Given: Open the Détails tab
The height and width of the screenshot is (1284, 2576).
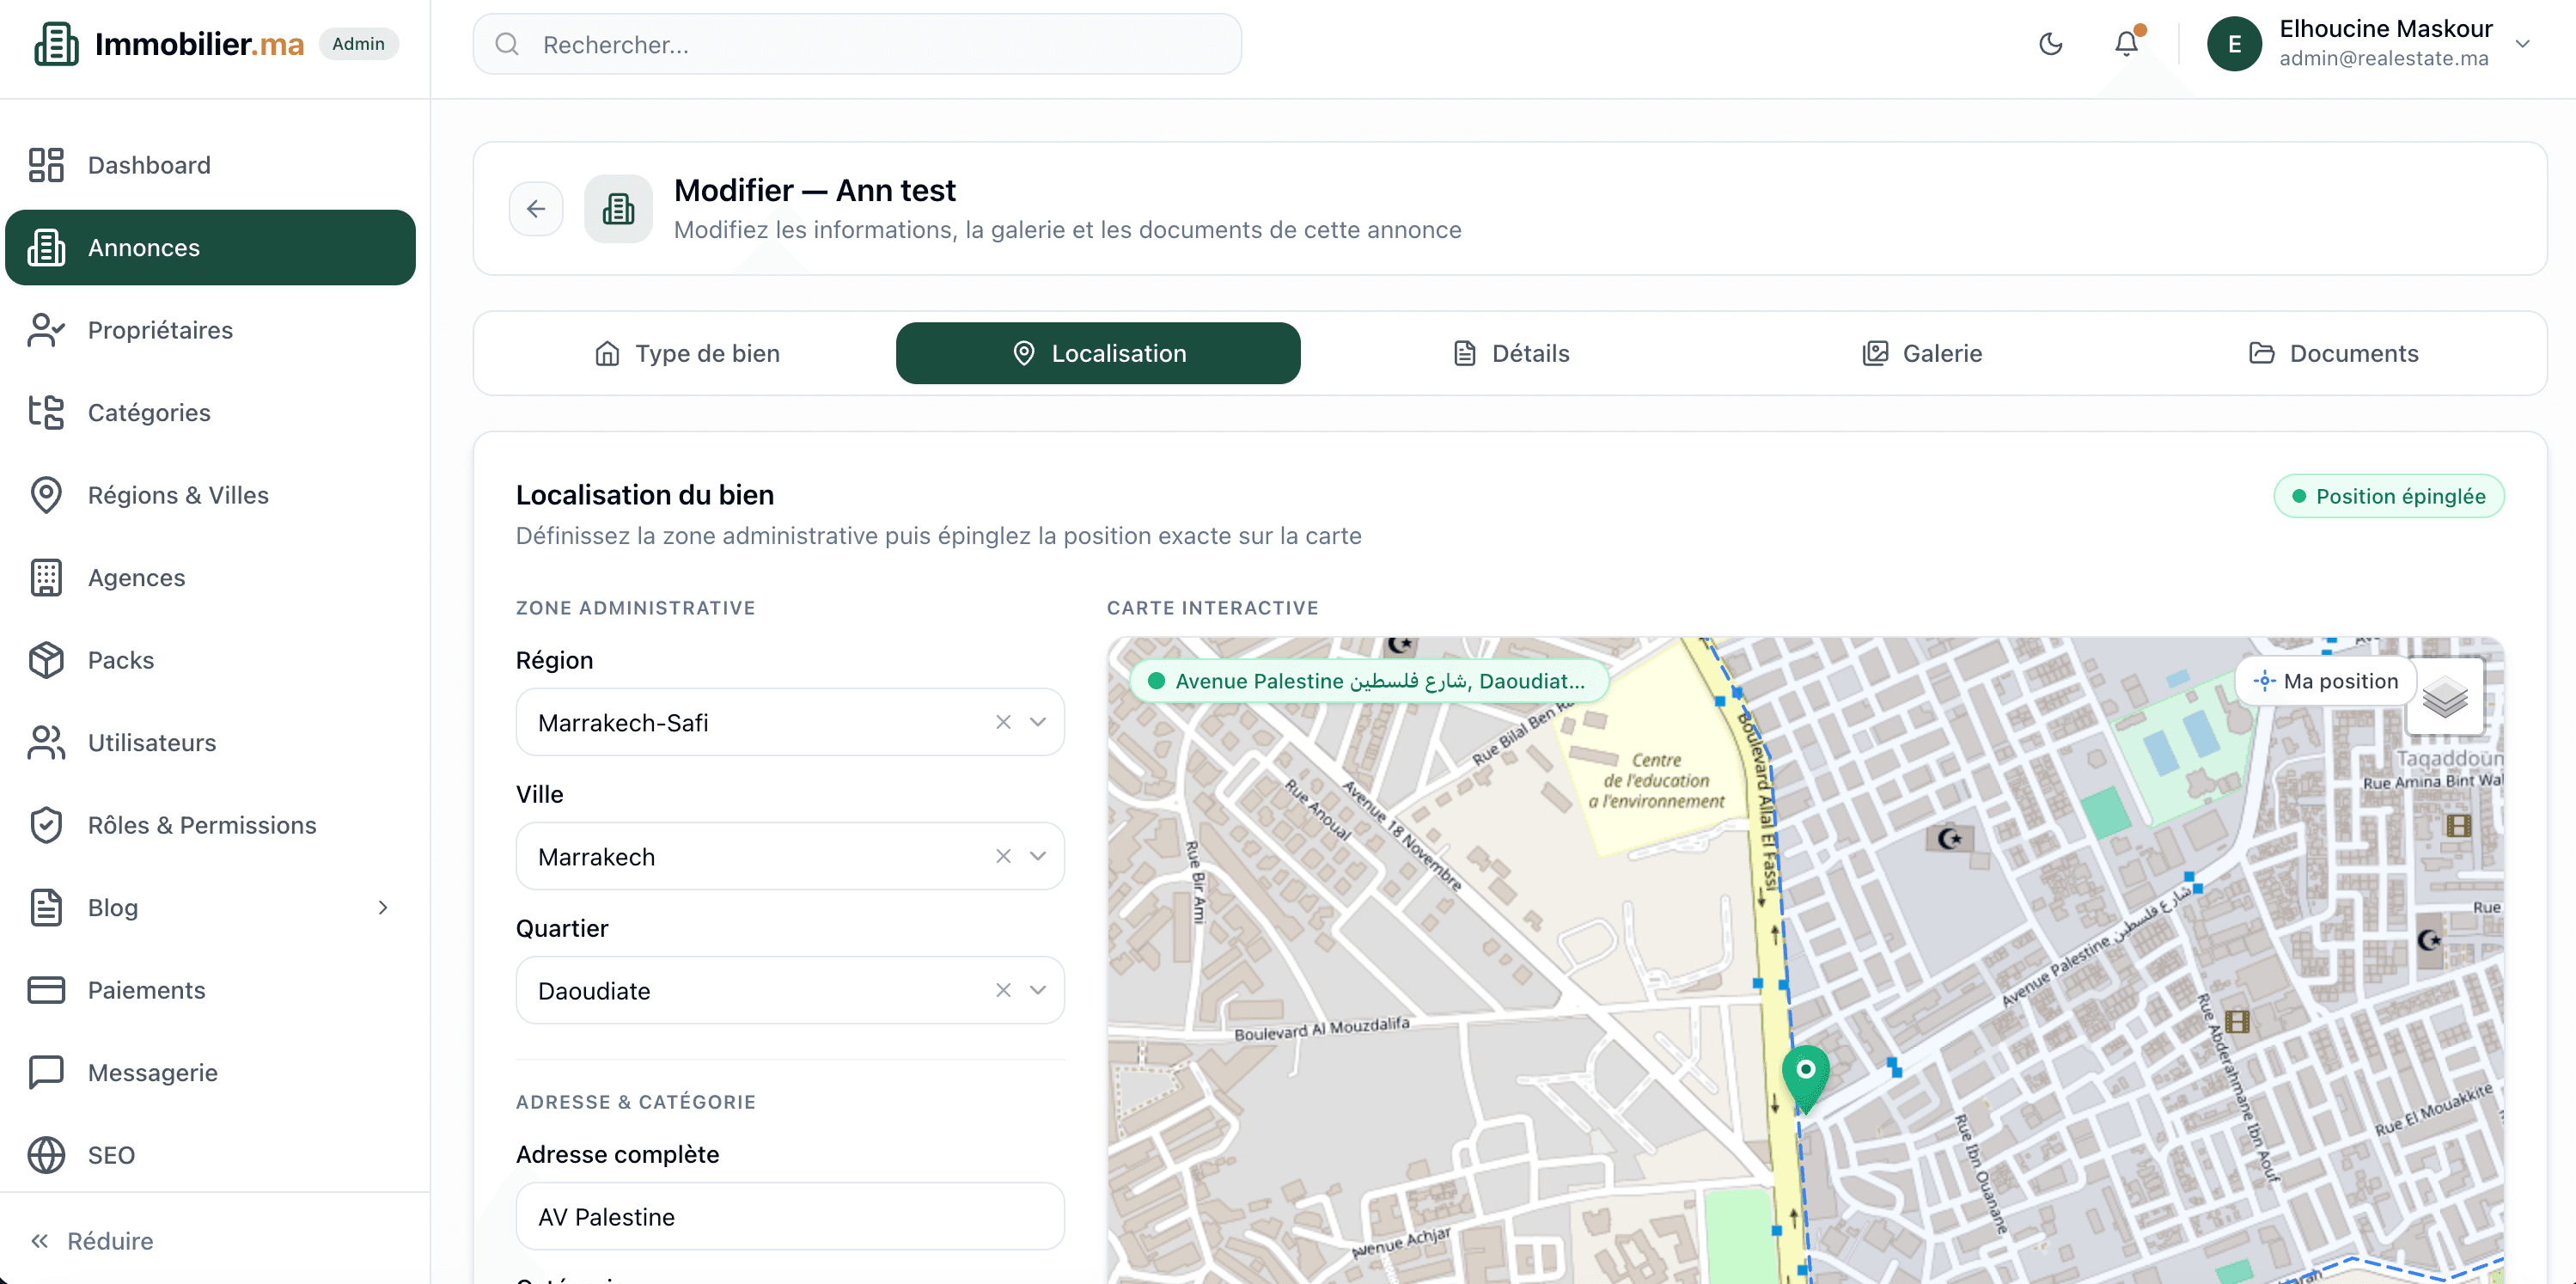Looking at the screenshot, I should (x=1510, y=352).
